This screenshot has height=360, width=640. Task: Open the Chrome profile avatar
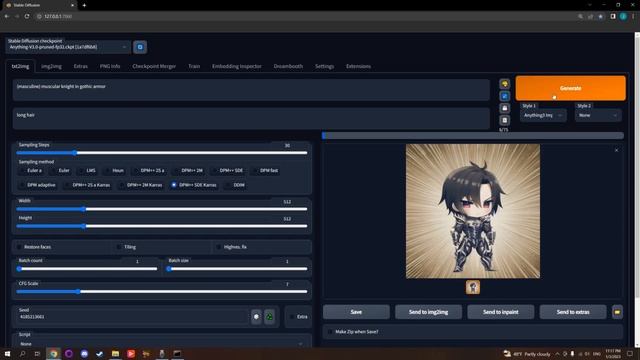pos(623,16)
